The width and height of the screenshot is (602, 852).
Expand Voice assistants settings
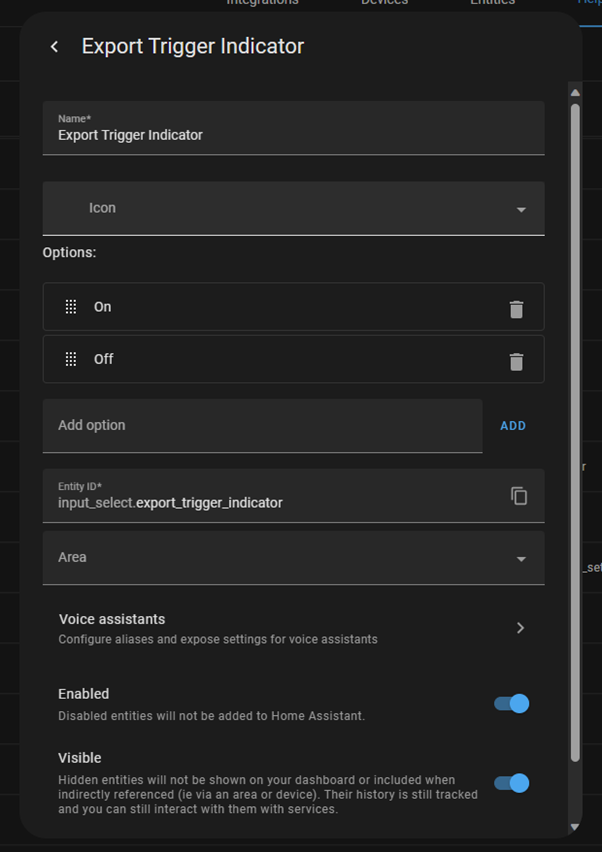click(x=293, y=628)
